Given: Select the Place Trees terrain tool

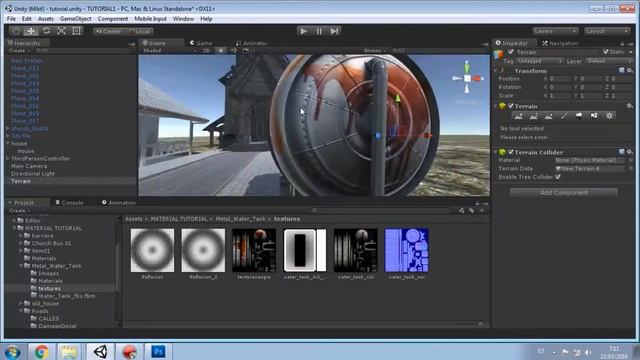Looking at the screenshot, I should (x=579, y=116).
